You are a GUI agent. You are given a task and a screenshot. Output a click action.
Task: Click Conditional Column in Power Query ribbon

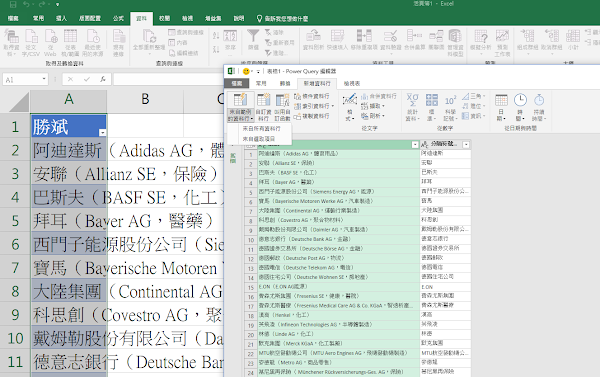312,96
